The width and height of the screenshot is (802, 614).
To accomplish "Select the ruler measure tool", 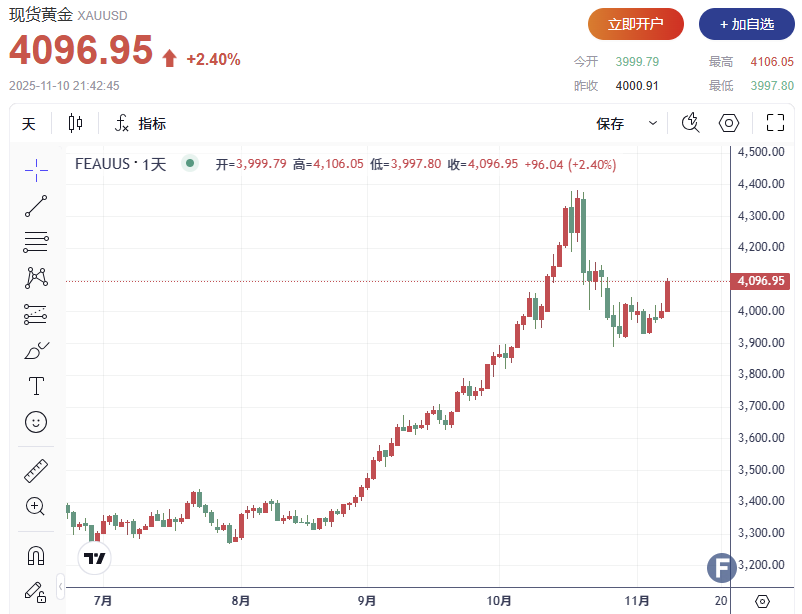I will pyautogui.click(x=36, y=470).
